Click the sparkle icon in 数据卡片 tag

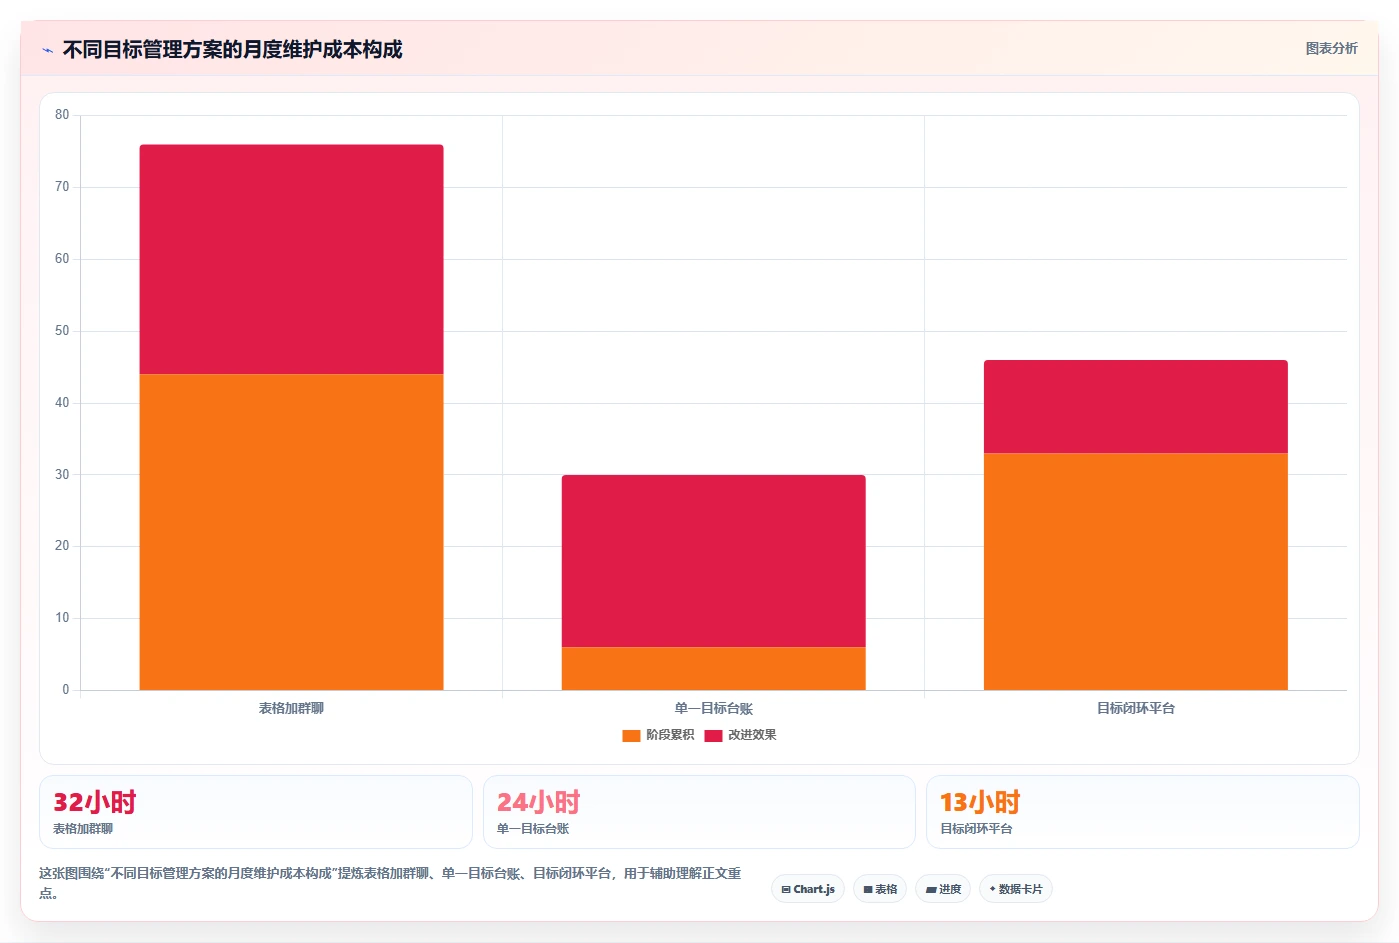coord(992,888)
